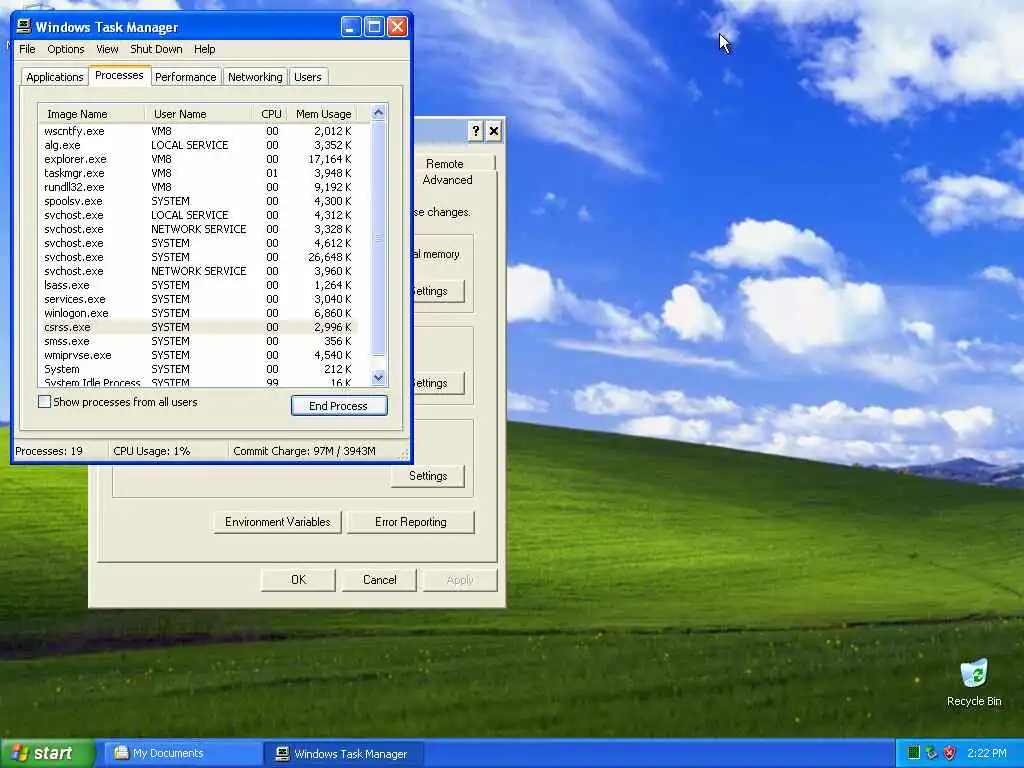
Task: Select the Processes tab
Action: pyautogui.click(x=120, y=75)
